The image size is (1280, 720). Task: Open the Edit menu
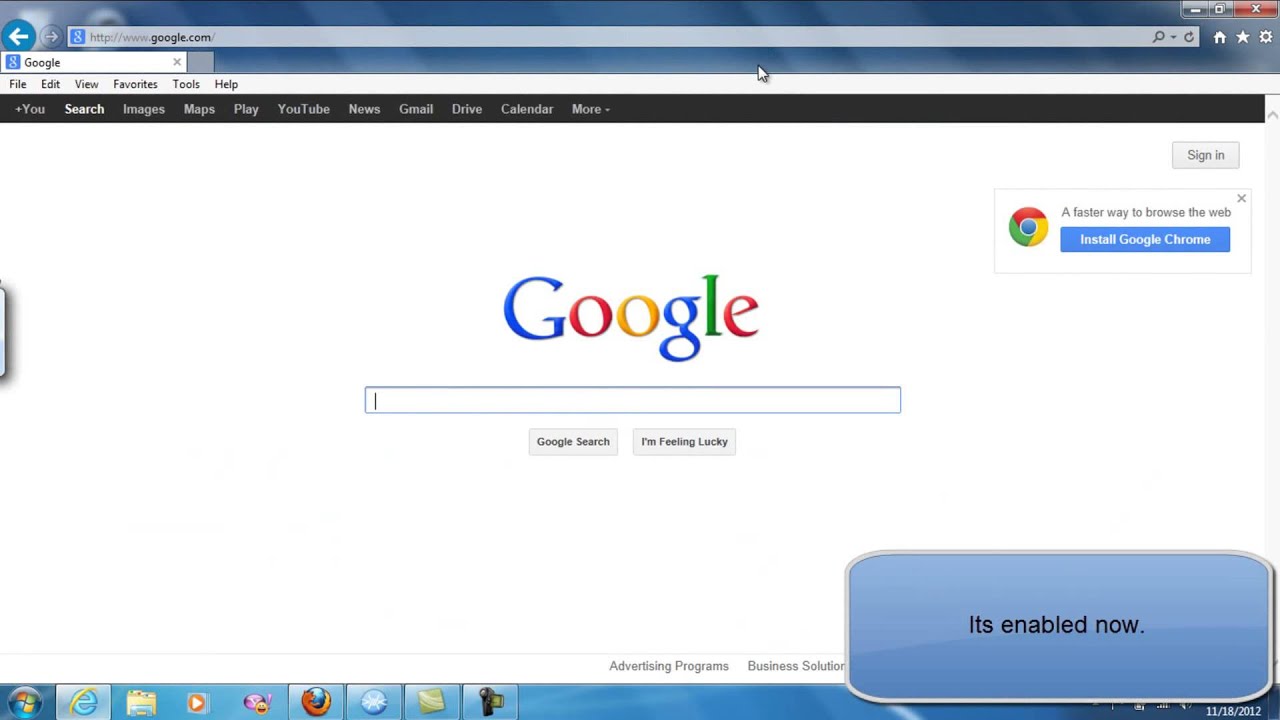50,84
